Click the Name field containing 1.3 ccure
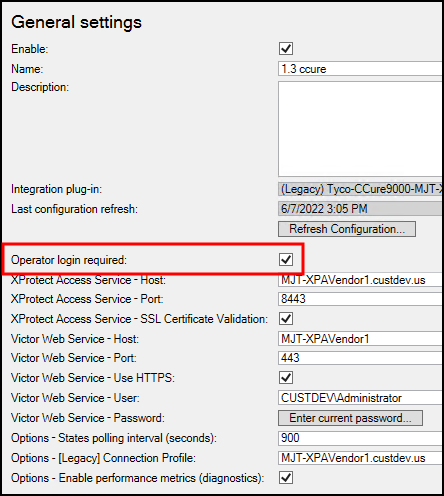444x496 pixels. pos(360,69)
